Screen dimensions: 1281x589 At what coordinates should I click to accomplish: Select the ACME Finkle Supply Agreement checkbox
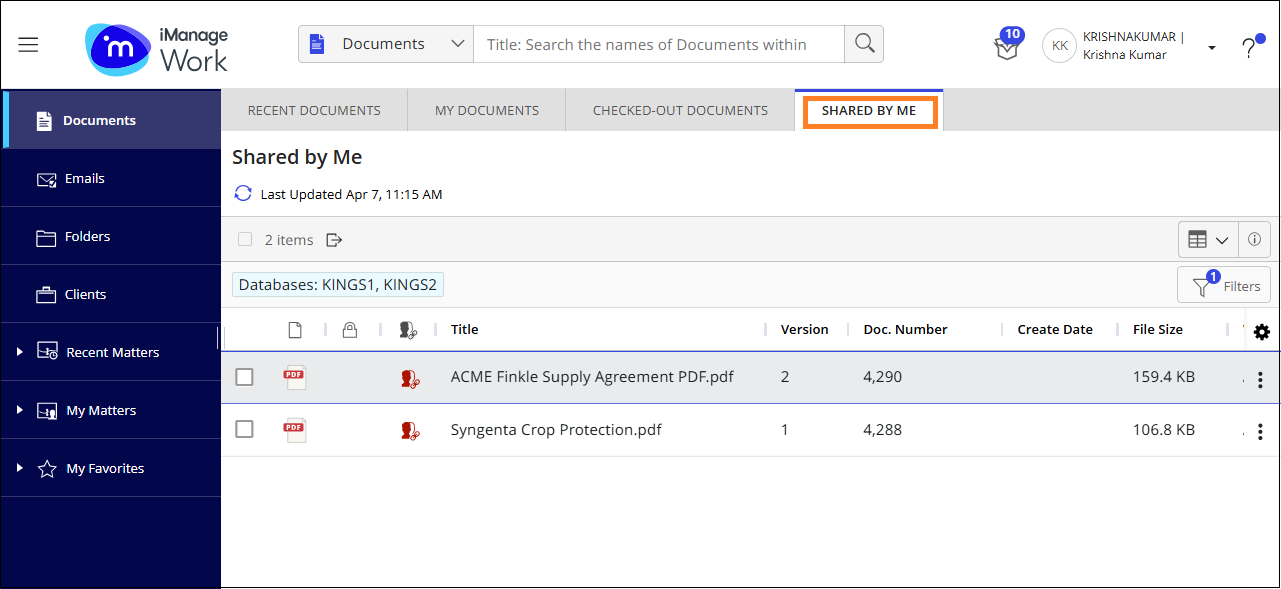[x=244, y=377]
